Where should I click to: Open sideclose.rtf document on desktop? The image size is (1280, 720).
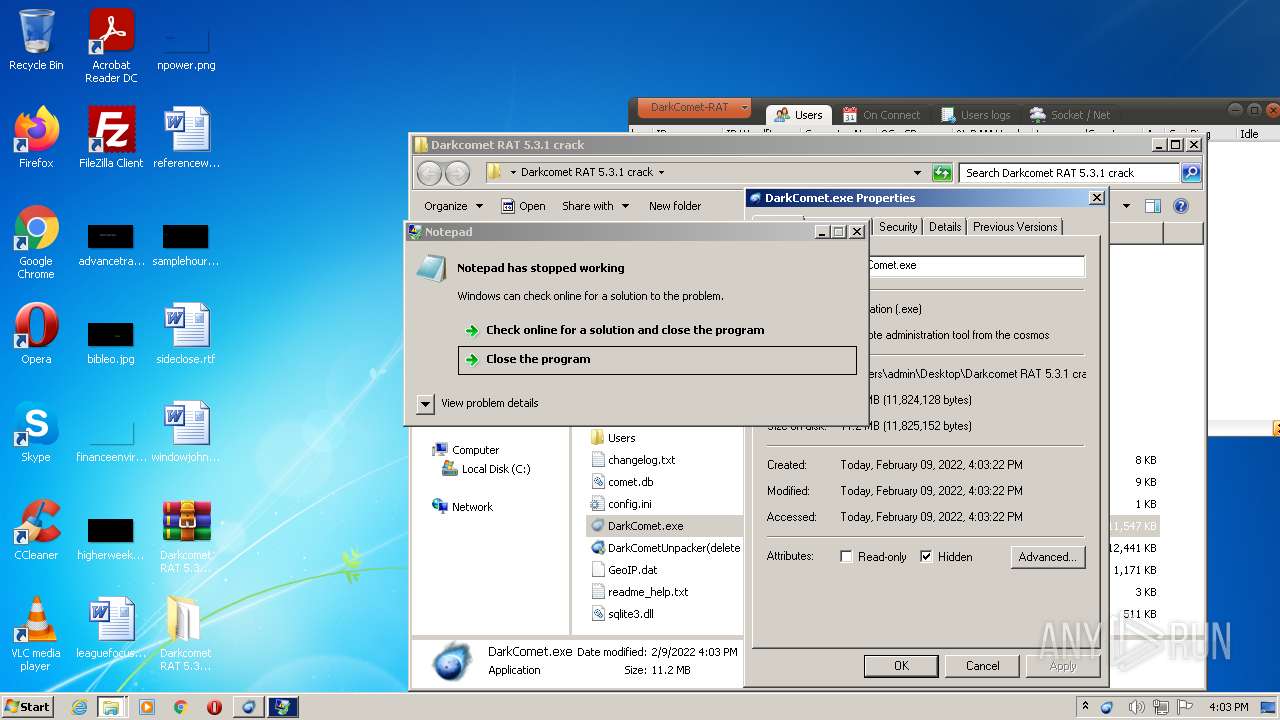(186, 334)
